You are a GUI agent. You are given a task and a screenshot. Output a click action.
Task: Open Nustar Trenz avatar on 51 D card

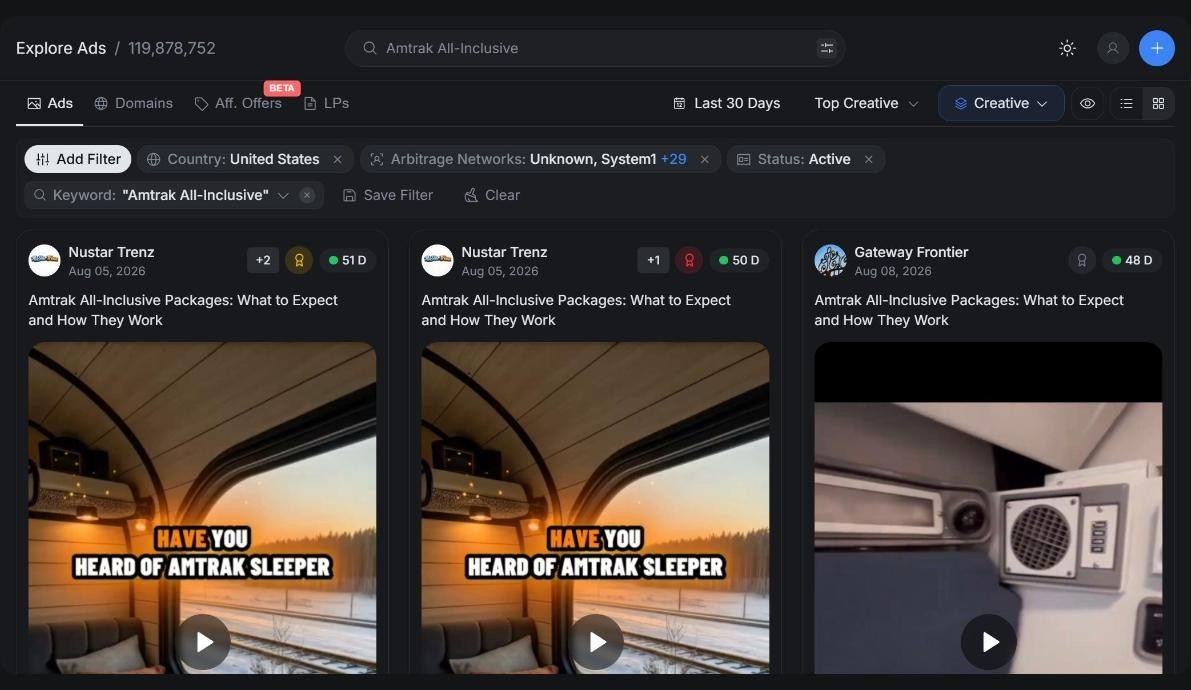click(x=44, y=260)
